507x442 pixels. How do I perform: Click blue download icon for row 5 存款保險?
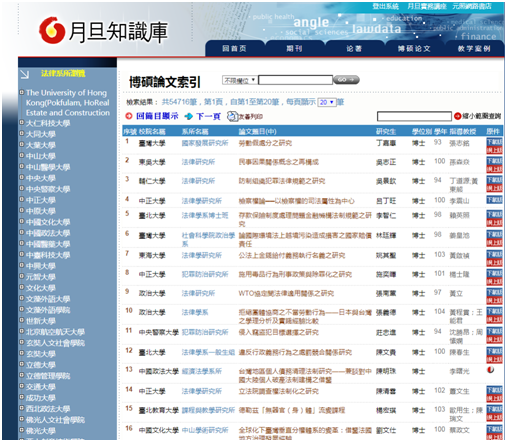pos(494,214)
